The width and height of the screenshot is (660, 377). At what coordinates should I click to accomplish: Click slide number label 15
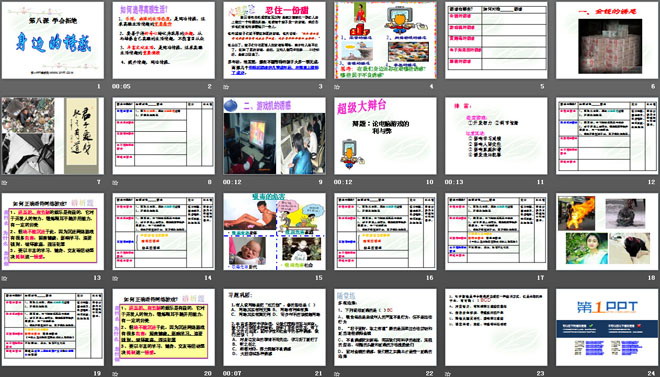pyautogui.click(x=319, y=278)
